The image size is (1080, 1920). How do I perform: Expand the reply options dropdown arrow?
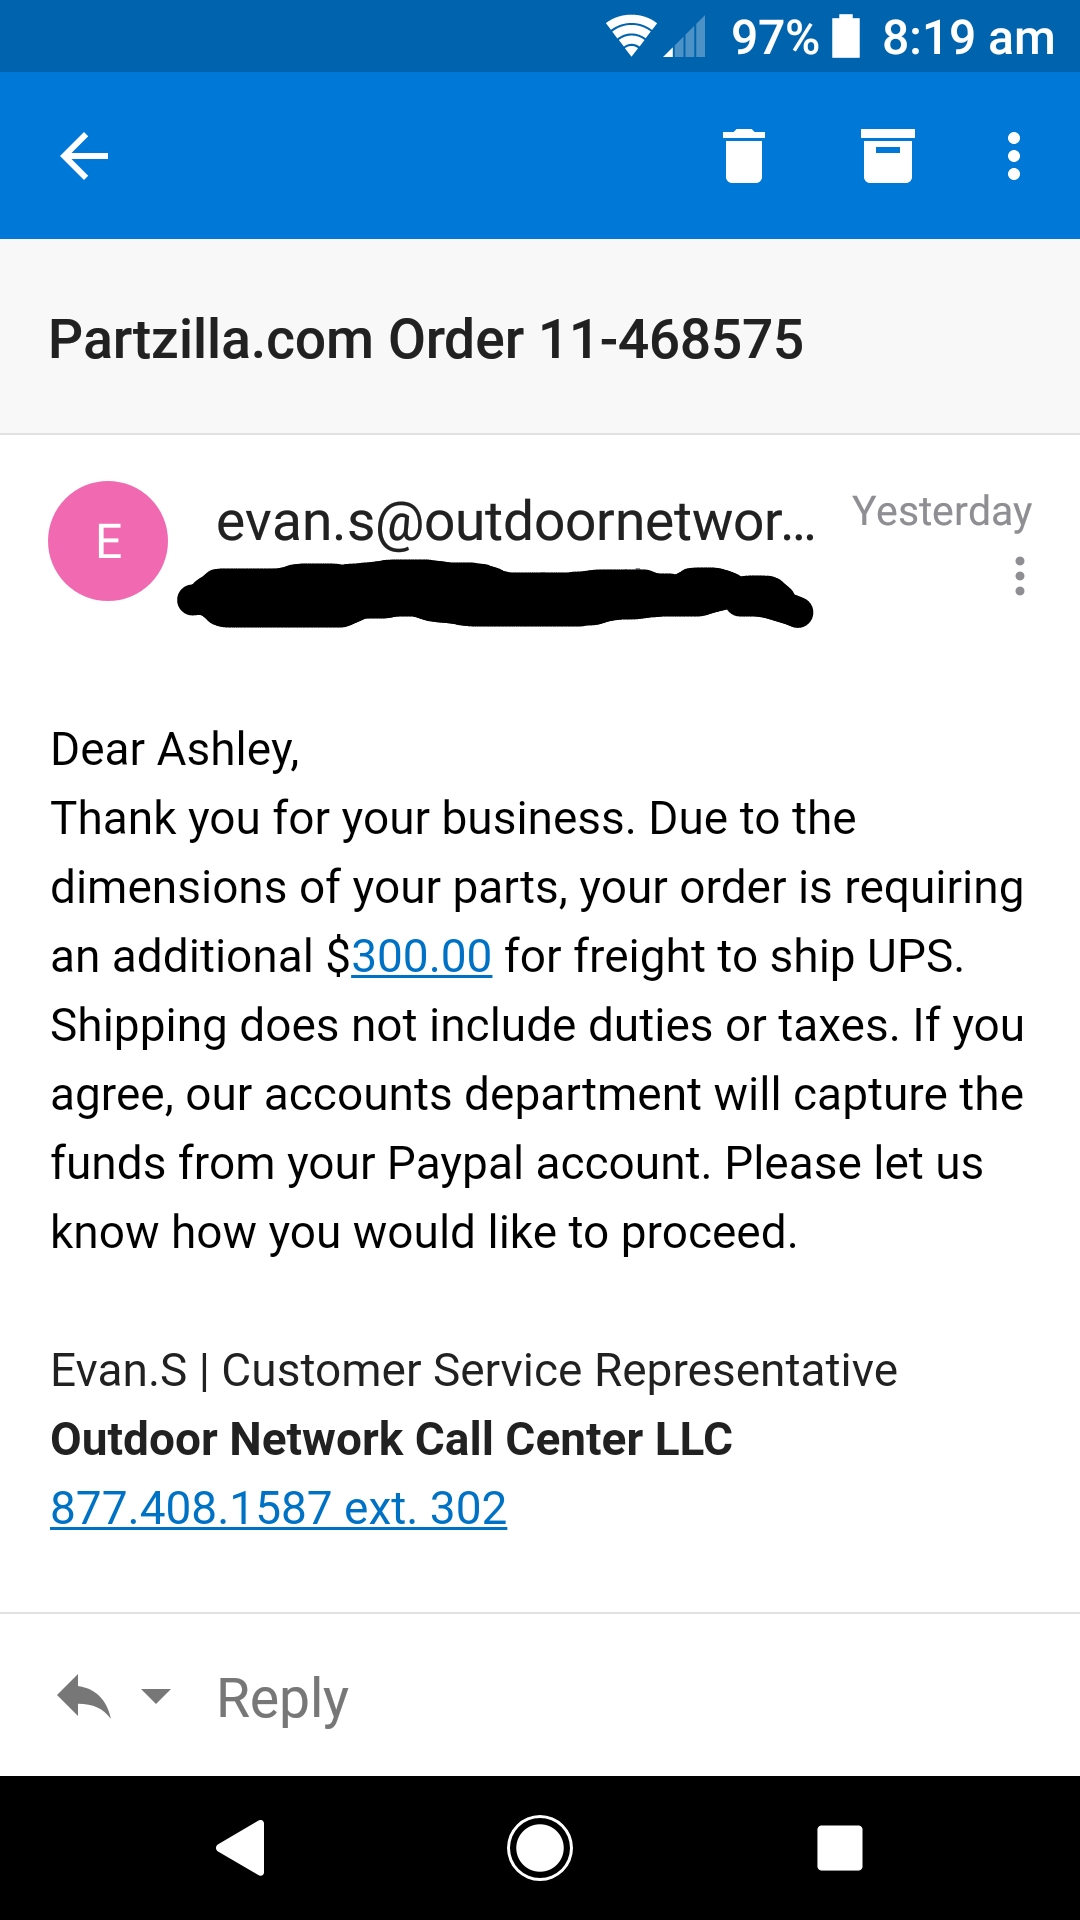coord(155,1696)
